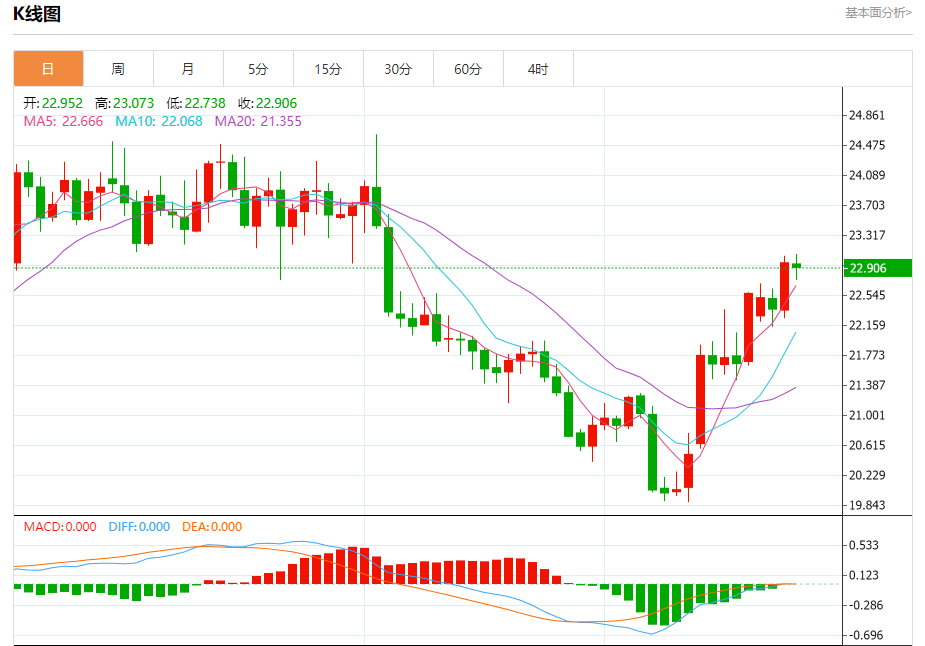Open the 4时 interval tab
The image size is (925, 646).
tap(538, 69)
